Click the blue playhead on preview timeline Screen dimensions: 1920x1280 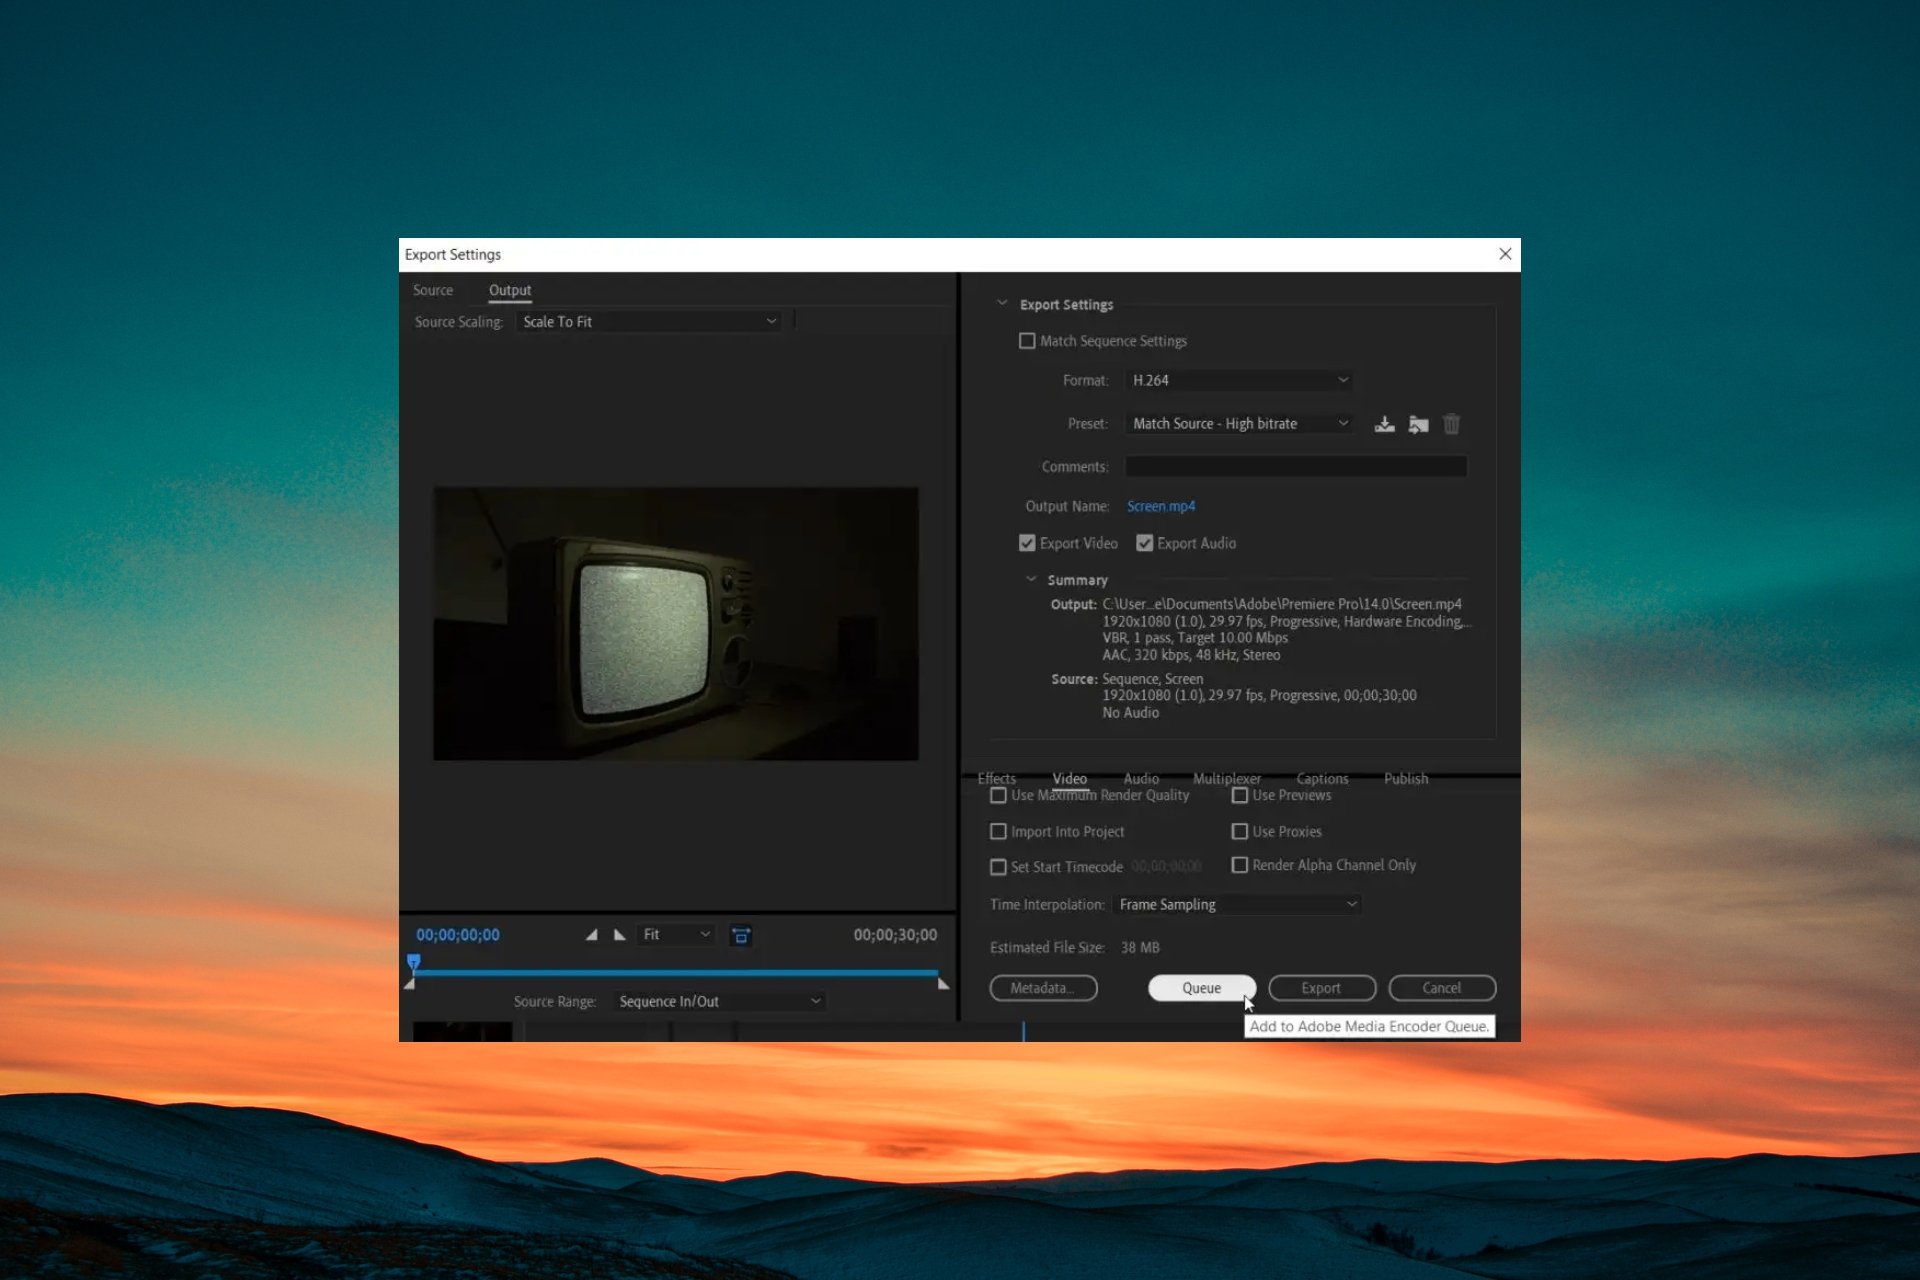(x=413, y=962)
